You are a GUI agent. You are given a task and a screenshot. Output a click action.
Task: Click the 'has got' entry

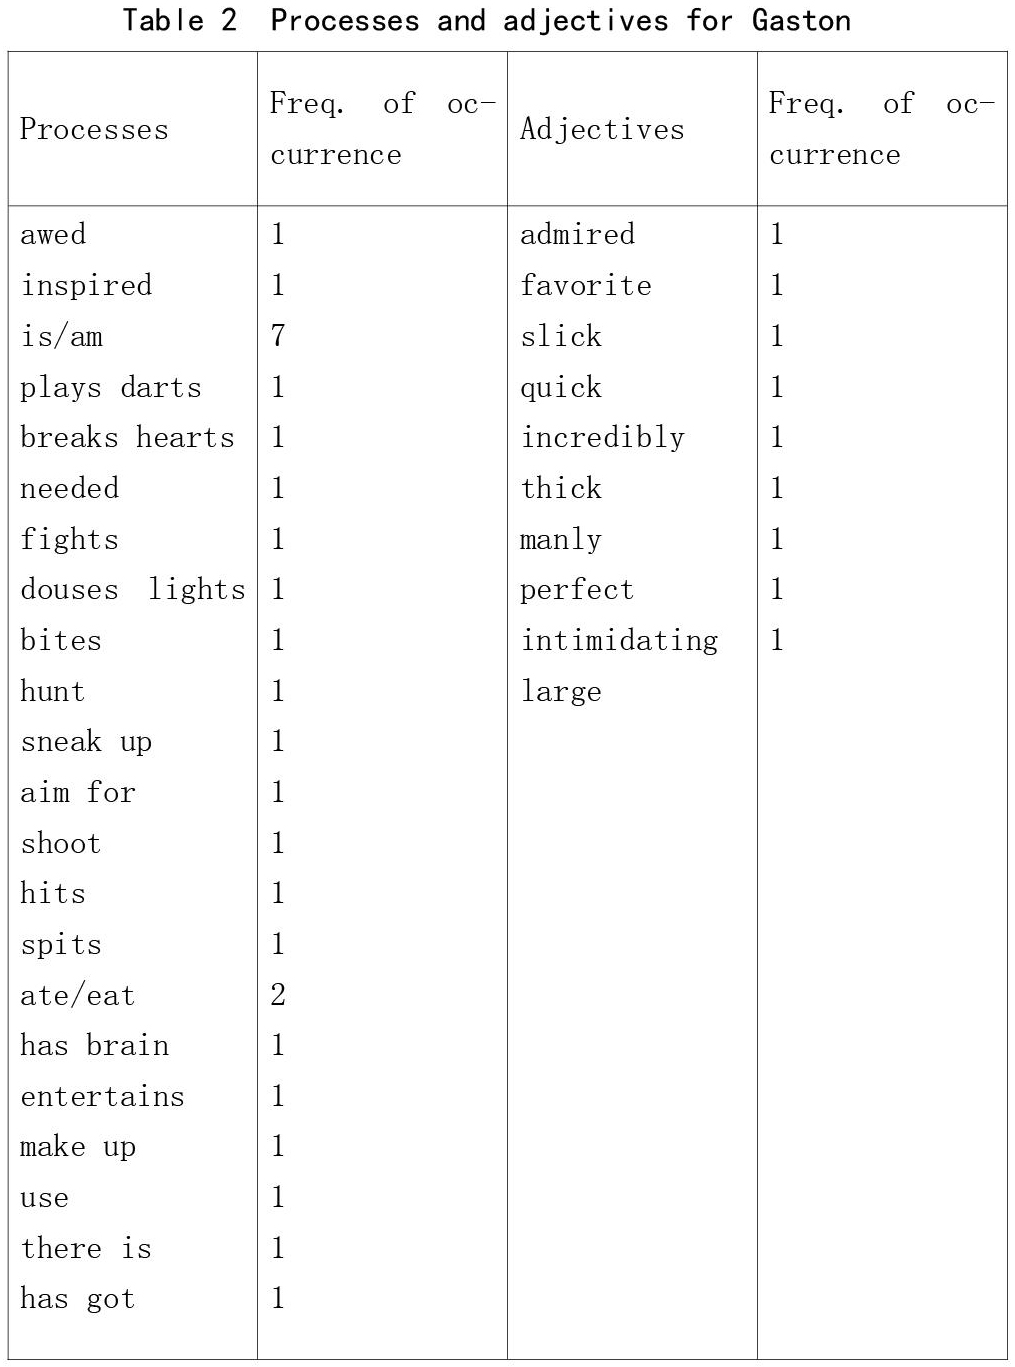click(x=77, y=1299)
